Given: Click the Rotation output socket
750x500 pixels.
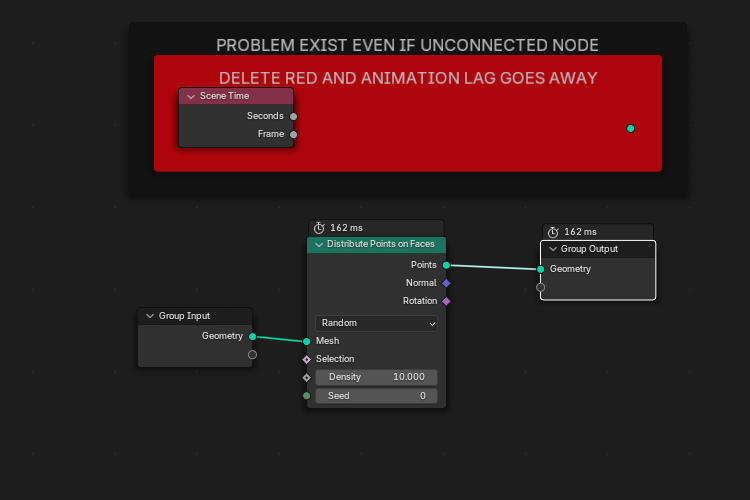Looking at the screenshot, I should coord(446,301).
